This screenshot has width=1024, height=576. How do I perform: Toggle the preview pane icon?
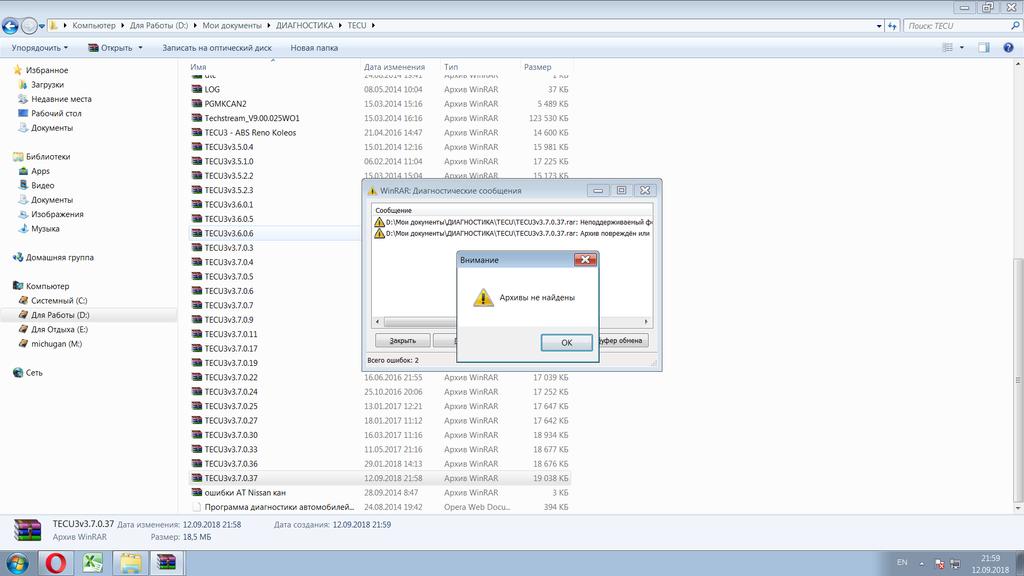tap(983, 47)
